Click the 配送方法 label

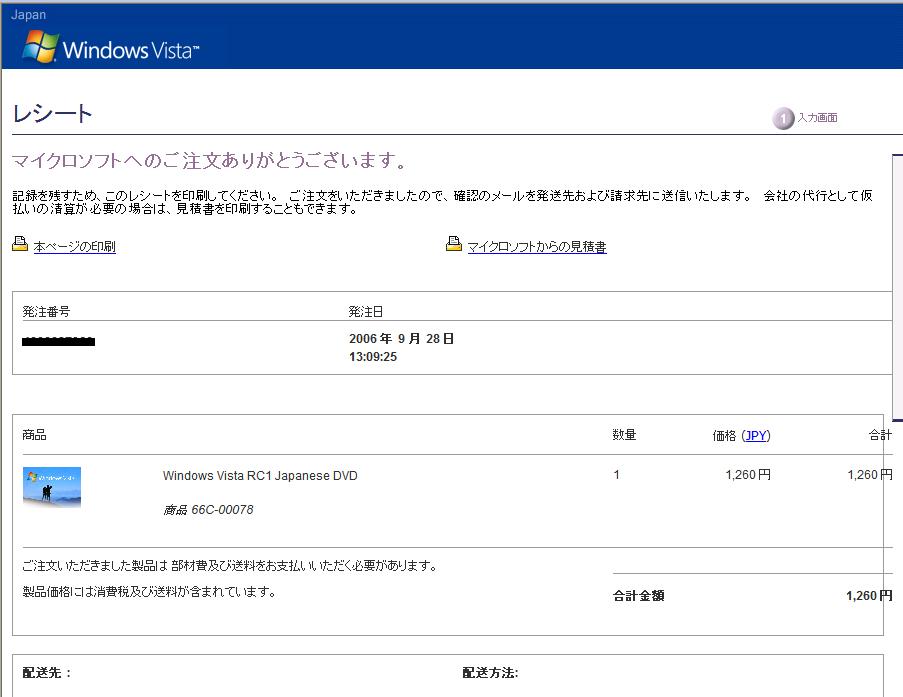click(x=490, y=673)
